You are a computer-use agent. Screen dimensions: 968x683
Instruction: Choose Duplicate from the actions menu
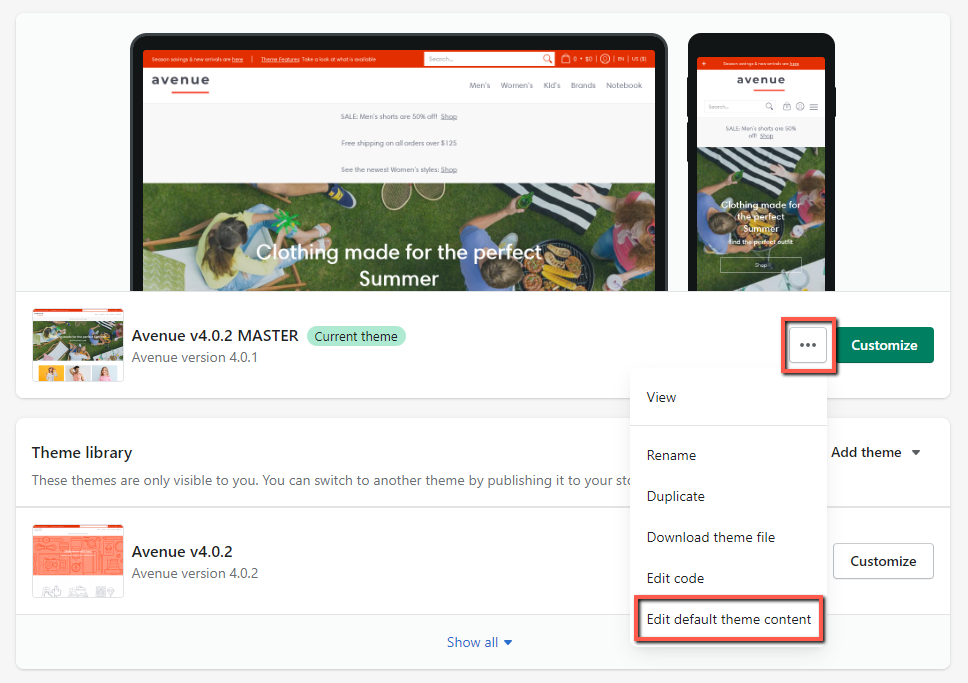(675, 496)
